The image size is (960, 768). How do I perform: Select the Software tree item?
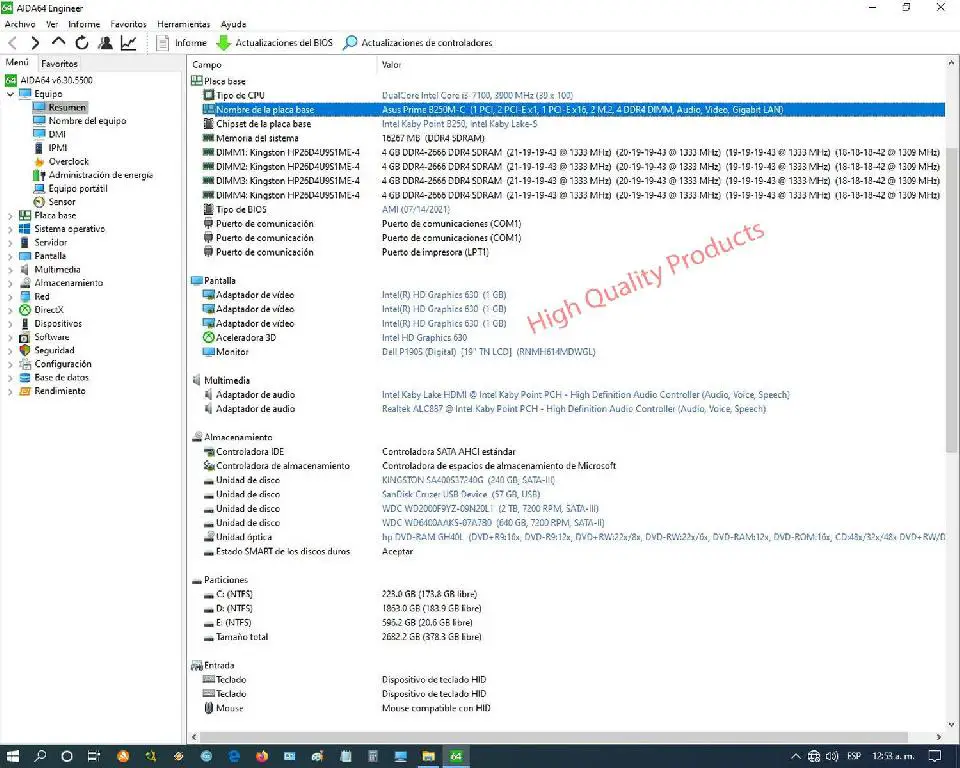tap(51, 337)
